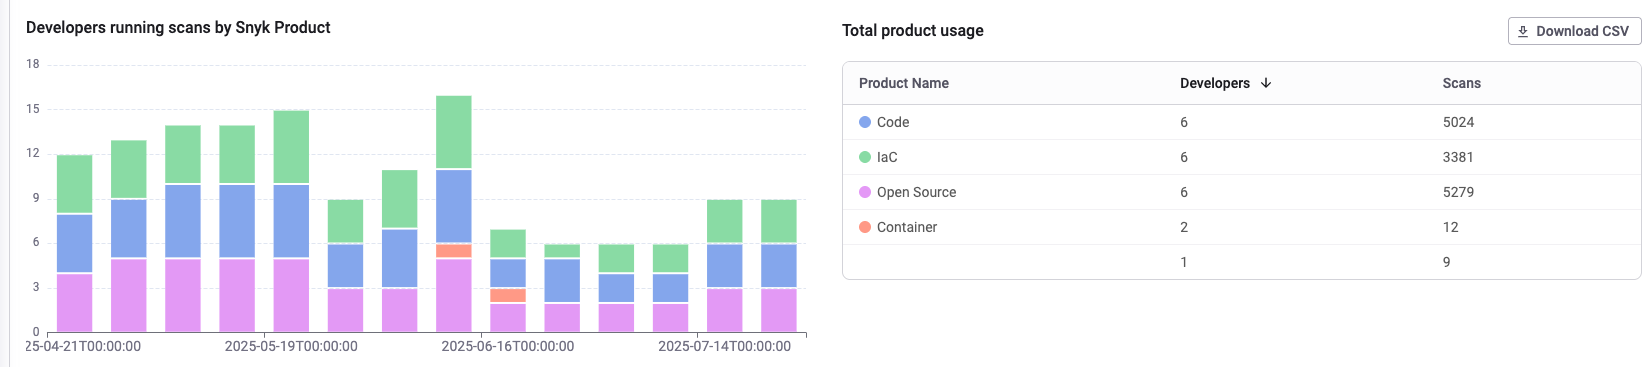Click the green IaC segment of the tallest bar
Image resolution: width=1652 pixels, height=367 pixels.
click(x=454, y=132)
